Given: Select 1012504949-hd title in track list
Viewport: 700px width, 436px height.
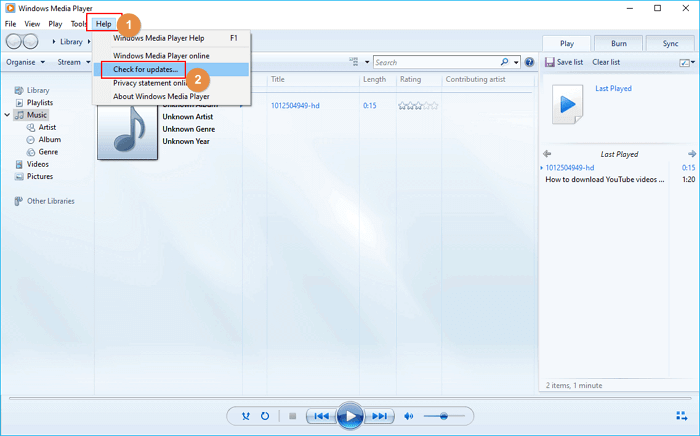Looking at the screenshot, I should [295, 105].
